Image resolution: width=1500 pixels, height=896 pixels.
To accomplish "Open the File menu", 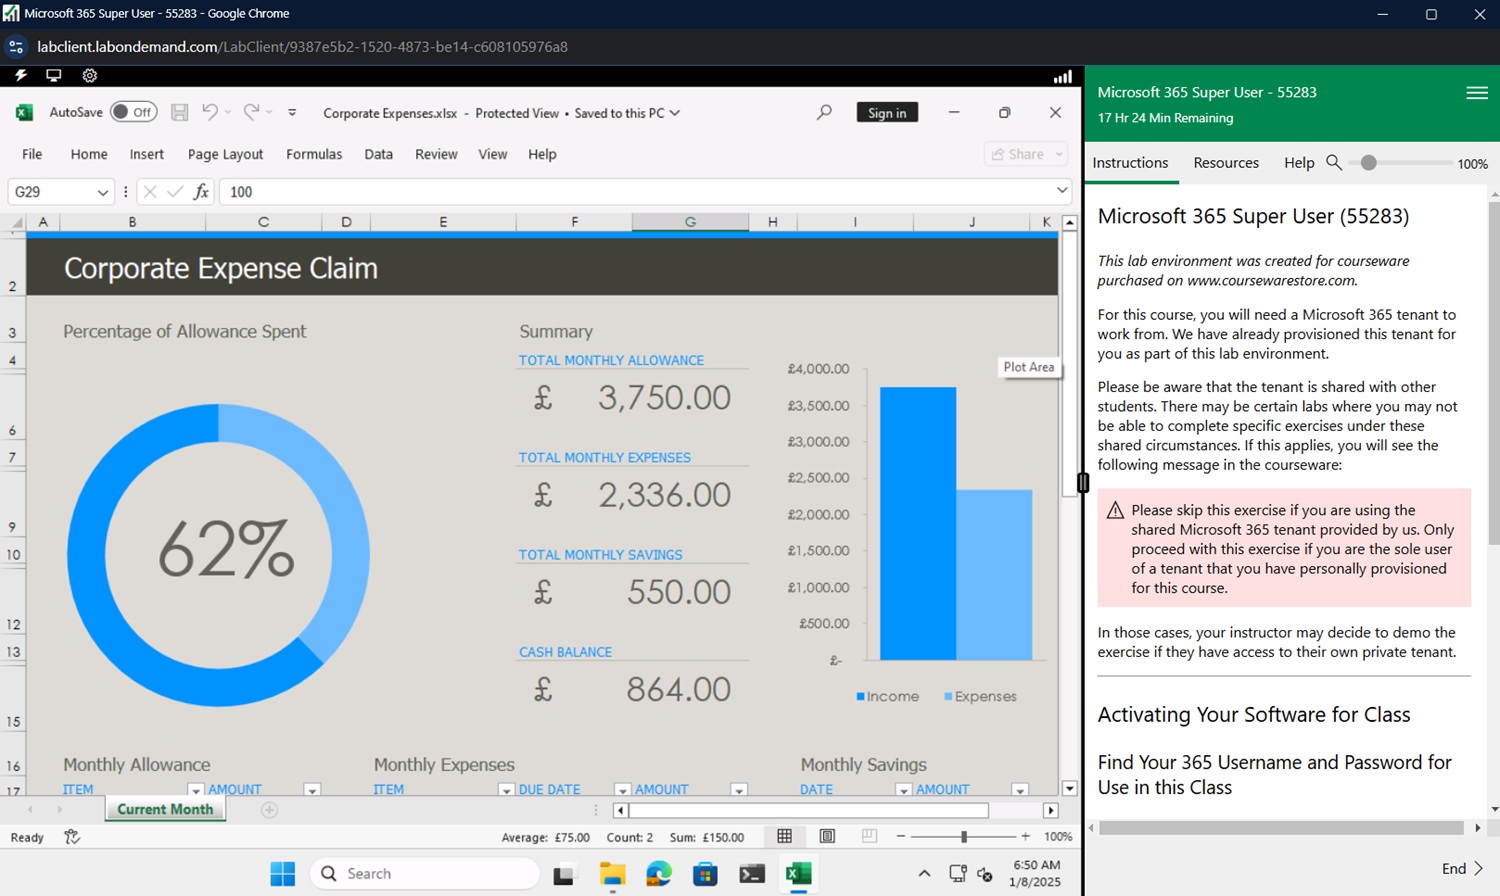I will tap(32, 154).
